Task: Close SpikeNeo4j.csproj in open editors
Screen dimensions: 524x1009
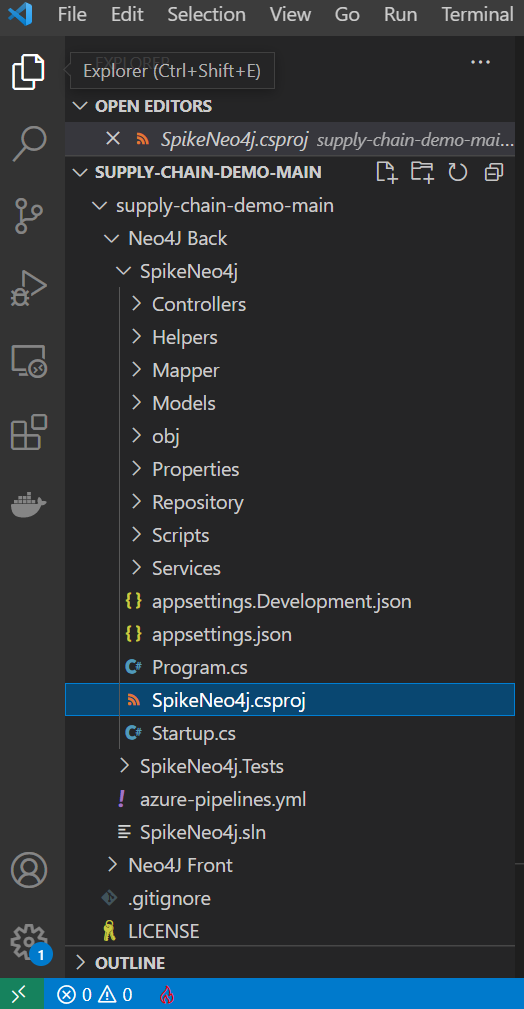Action: pyautogui.click(x=113, y=138)
